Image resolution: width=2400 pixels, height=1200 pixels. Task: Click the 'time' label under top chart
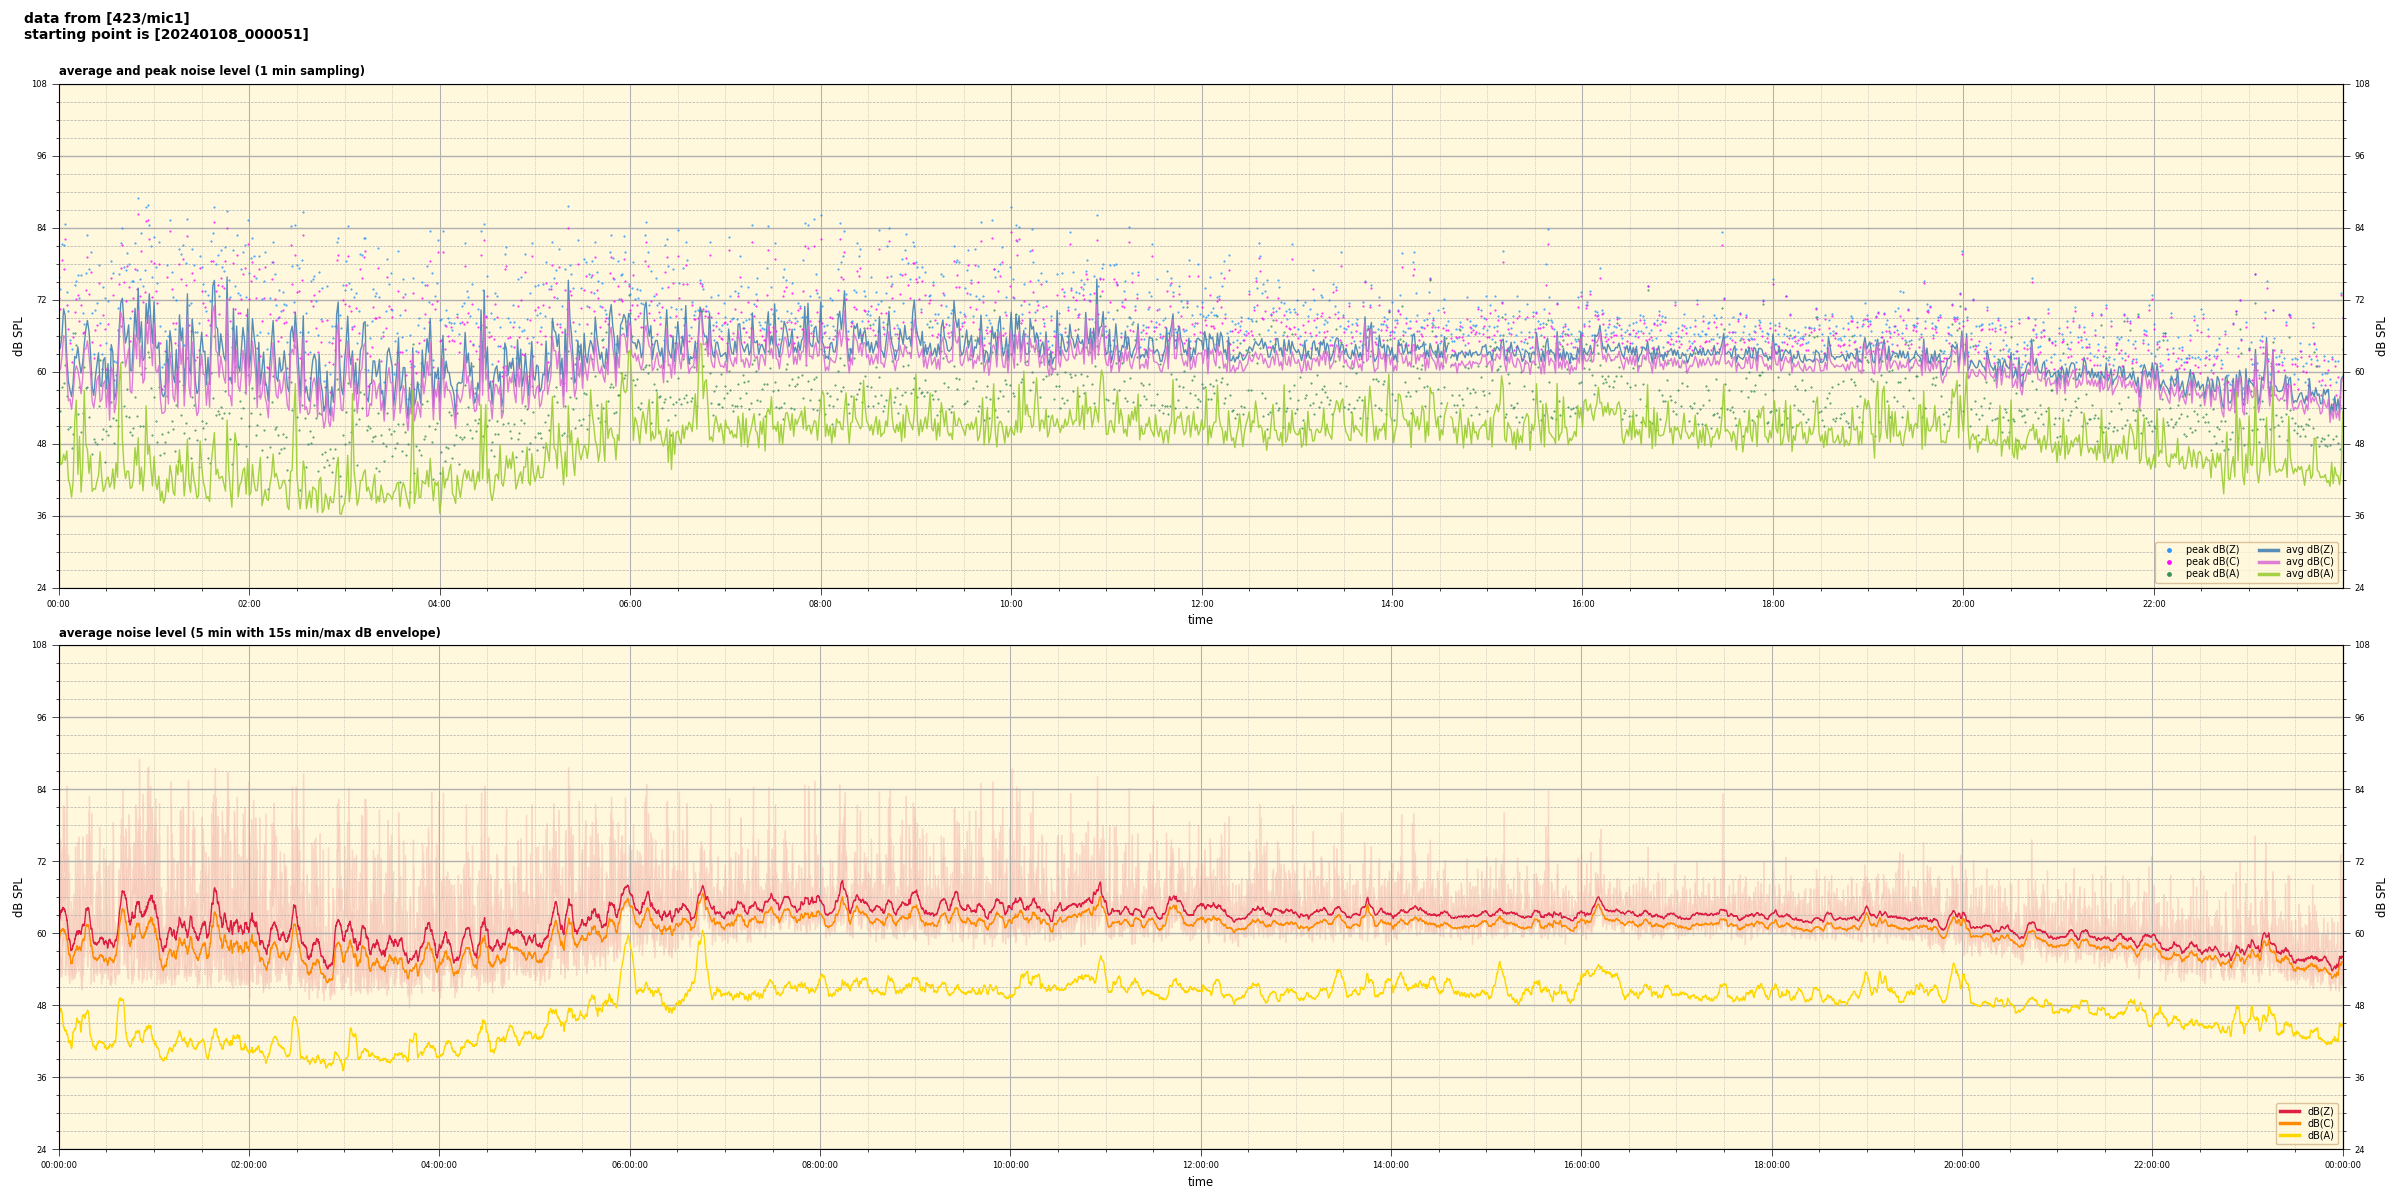pyautogui.click(x=1200, y=620)
